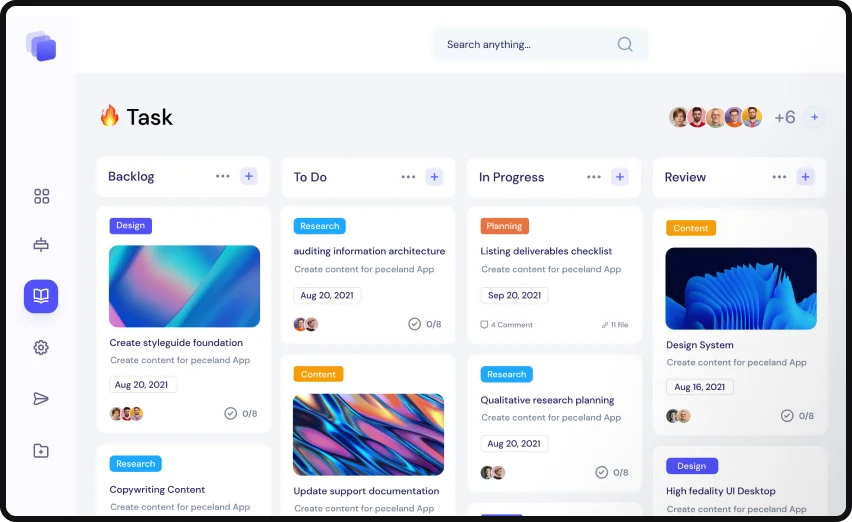Toggle checkmark on Create styleguide foundation card
Viewport: 852px width, 522px height.
pyautogui.click(x=230, y=413)
